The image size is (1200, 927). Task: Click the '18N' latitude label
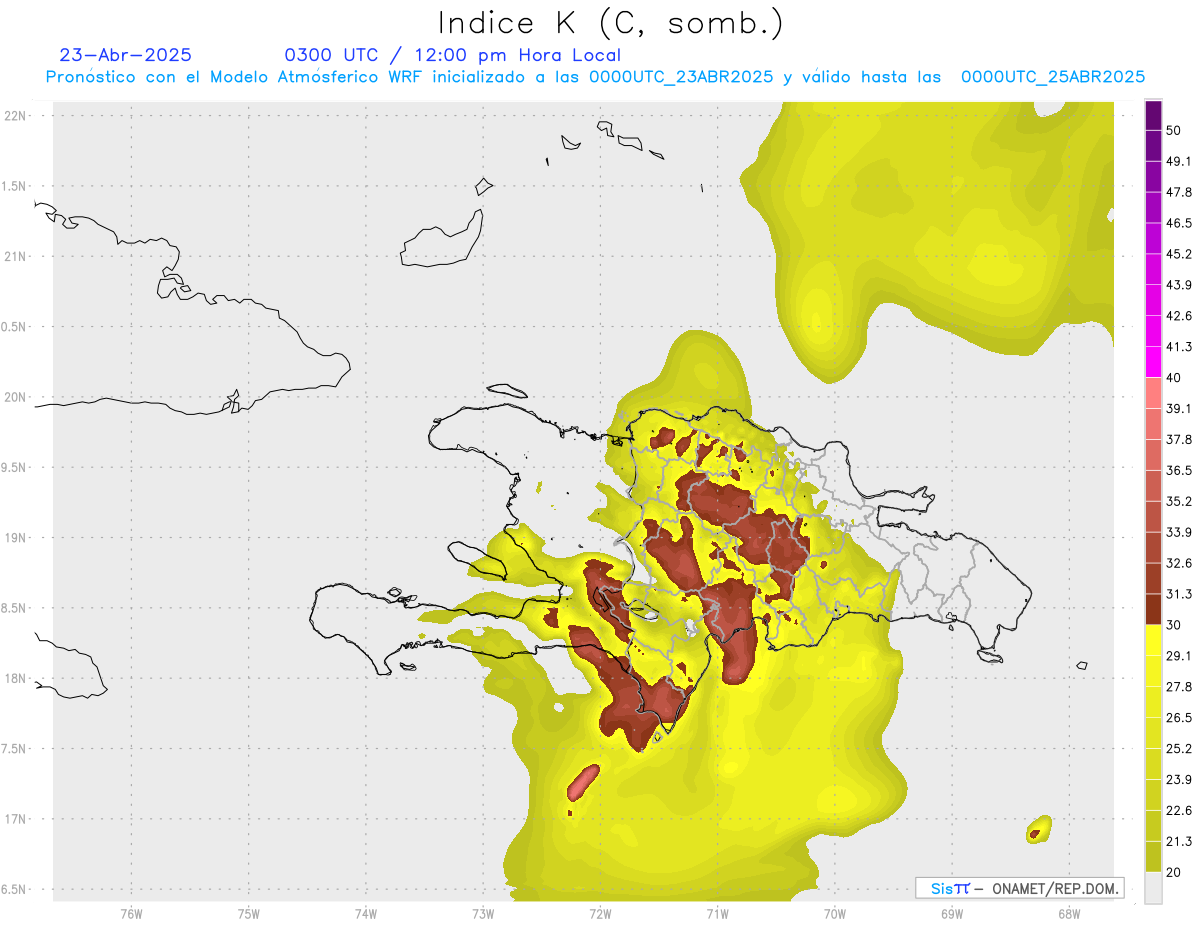click(x=16, y=678)
